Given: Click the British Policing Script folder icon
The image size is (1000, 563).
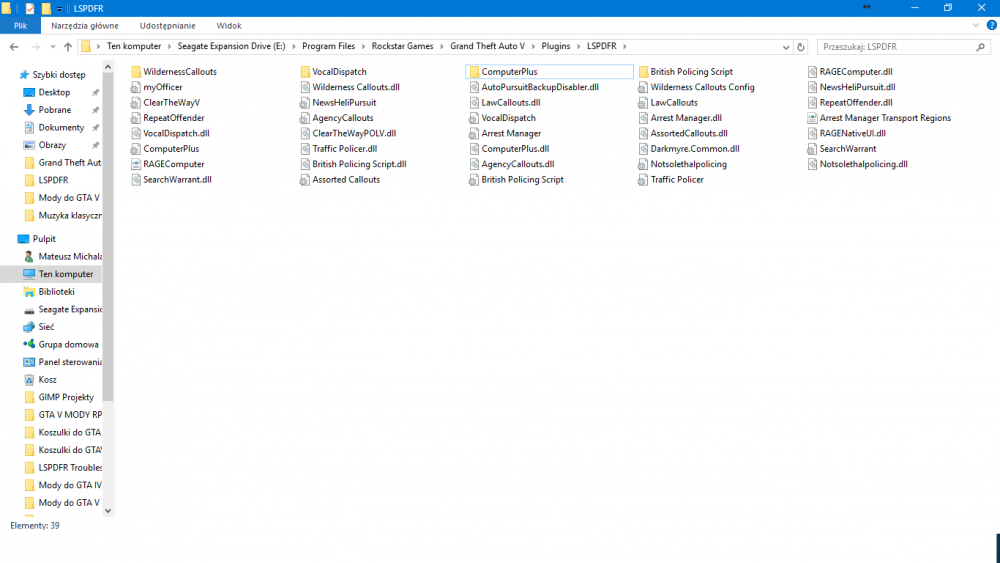Looking at the screenshot, I should pos(643,72).
